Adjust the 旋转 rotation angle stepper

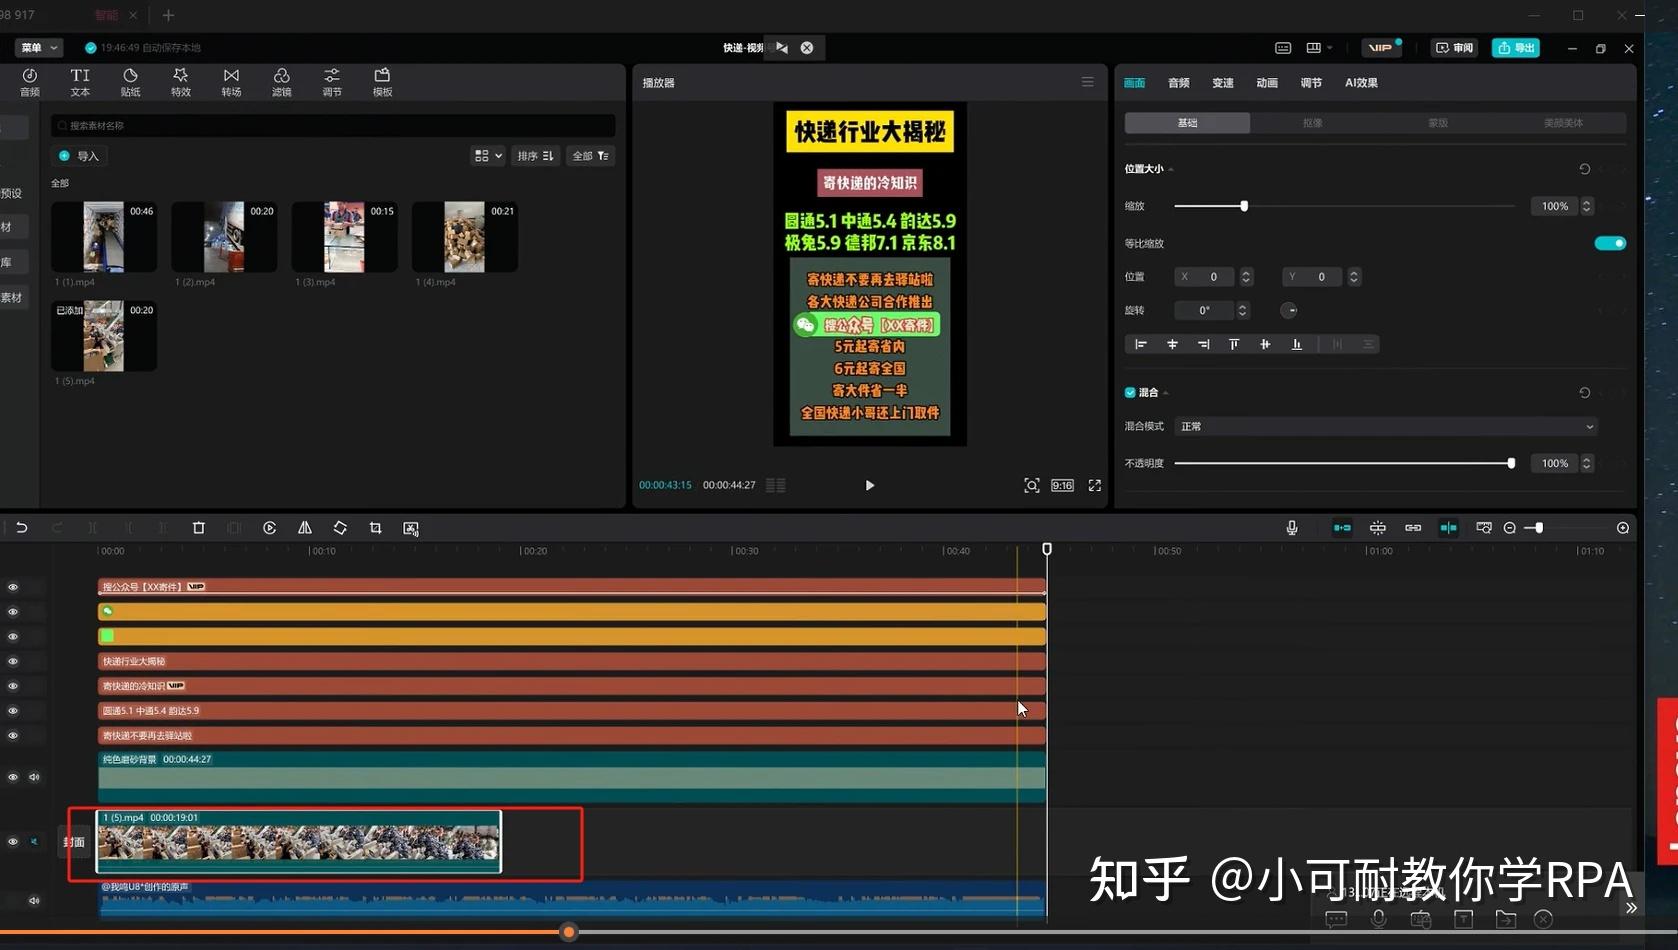[1242, 311]
